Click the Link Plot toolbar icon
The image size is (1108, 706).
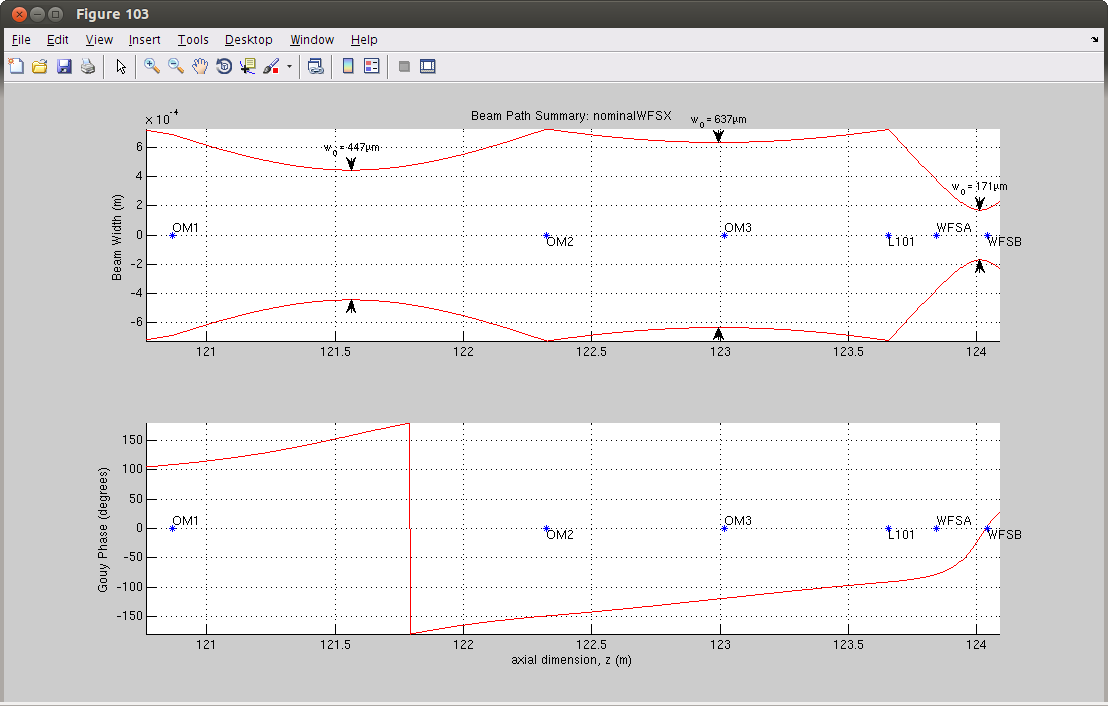(x=316, y=66)
